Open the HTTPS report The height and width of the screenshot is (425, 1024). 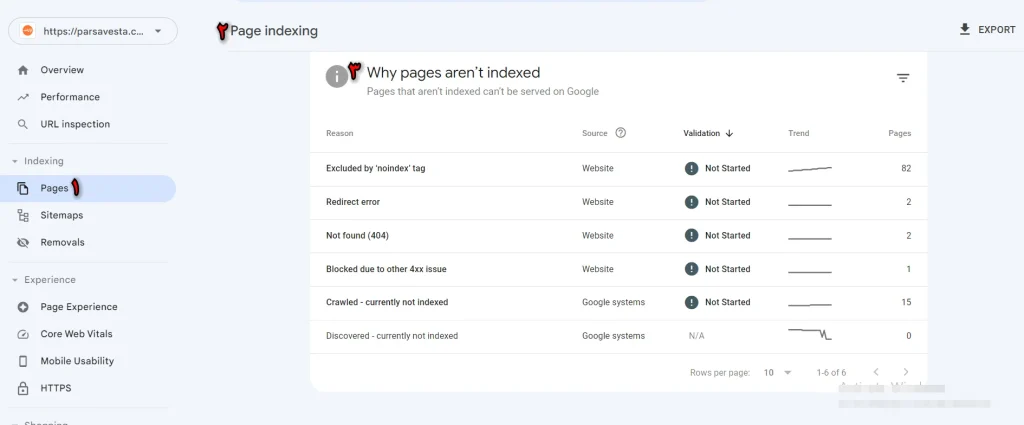(x=56, y=388)
